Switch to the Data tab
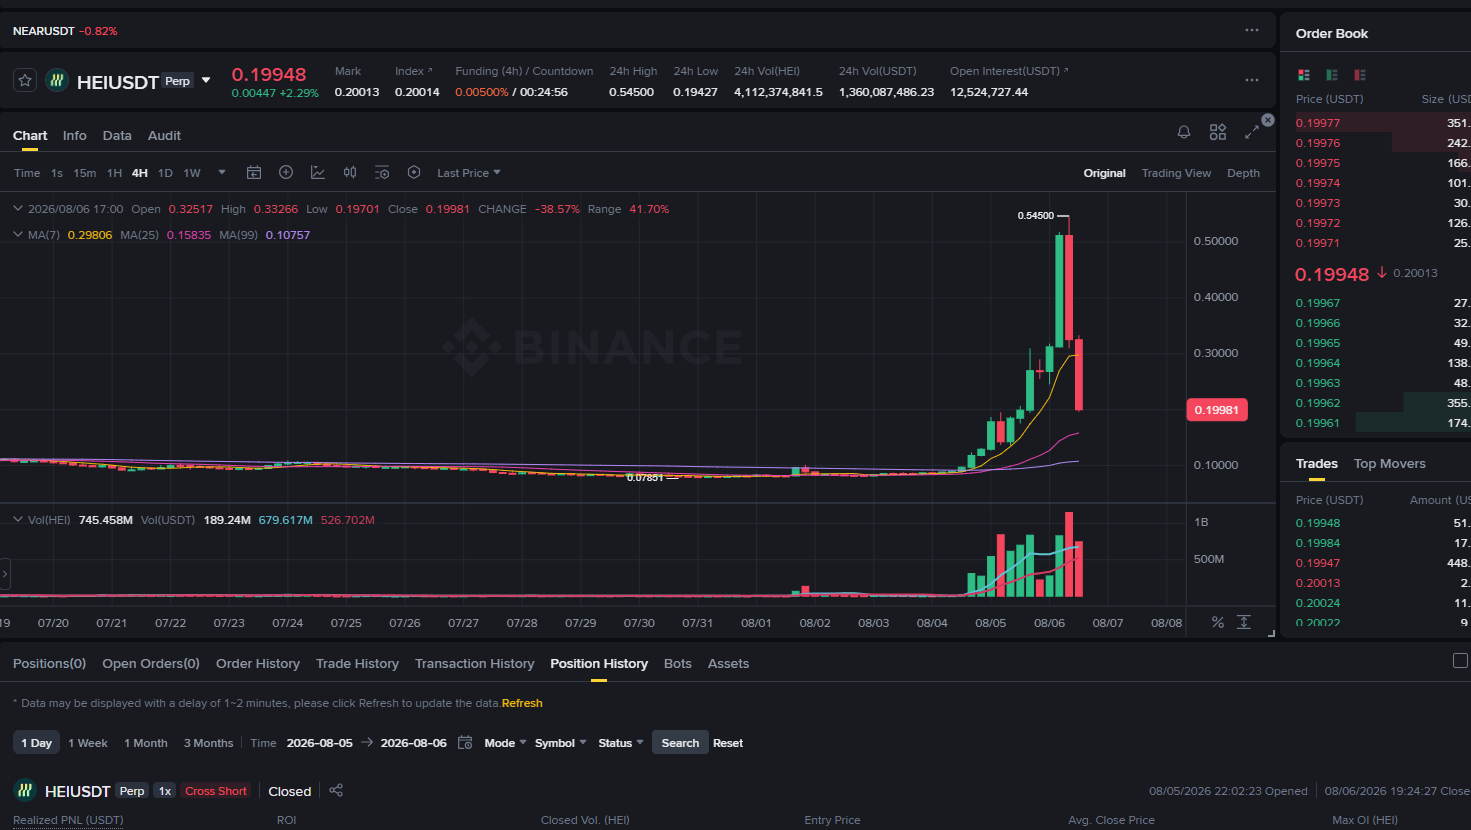The width and height of the screenshot is (1471, 830). click(x=117, y=135)
